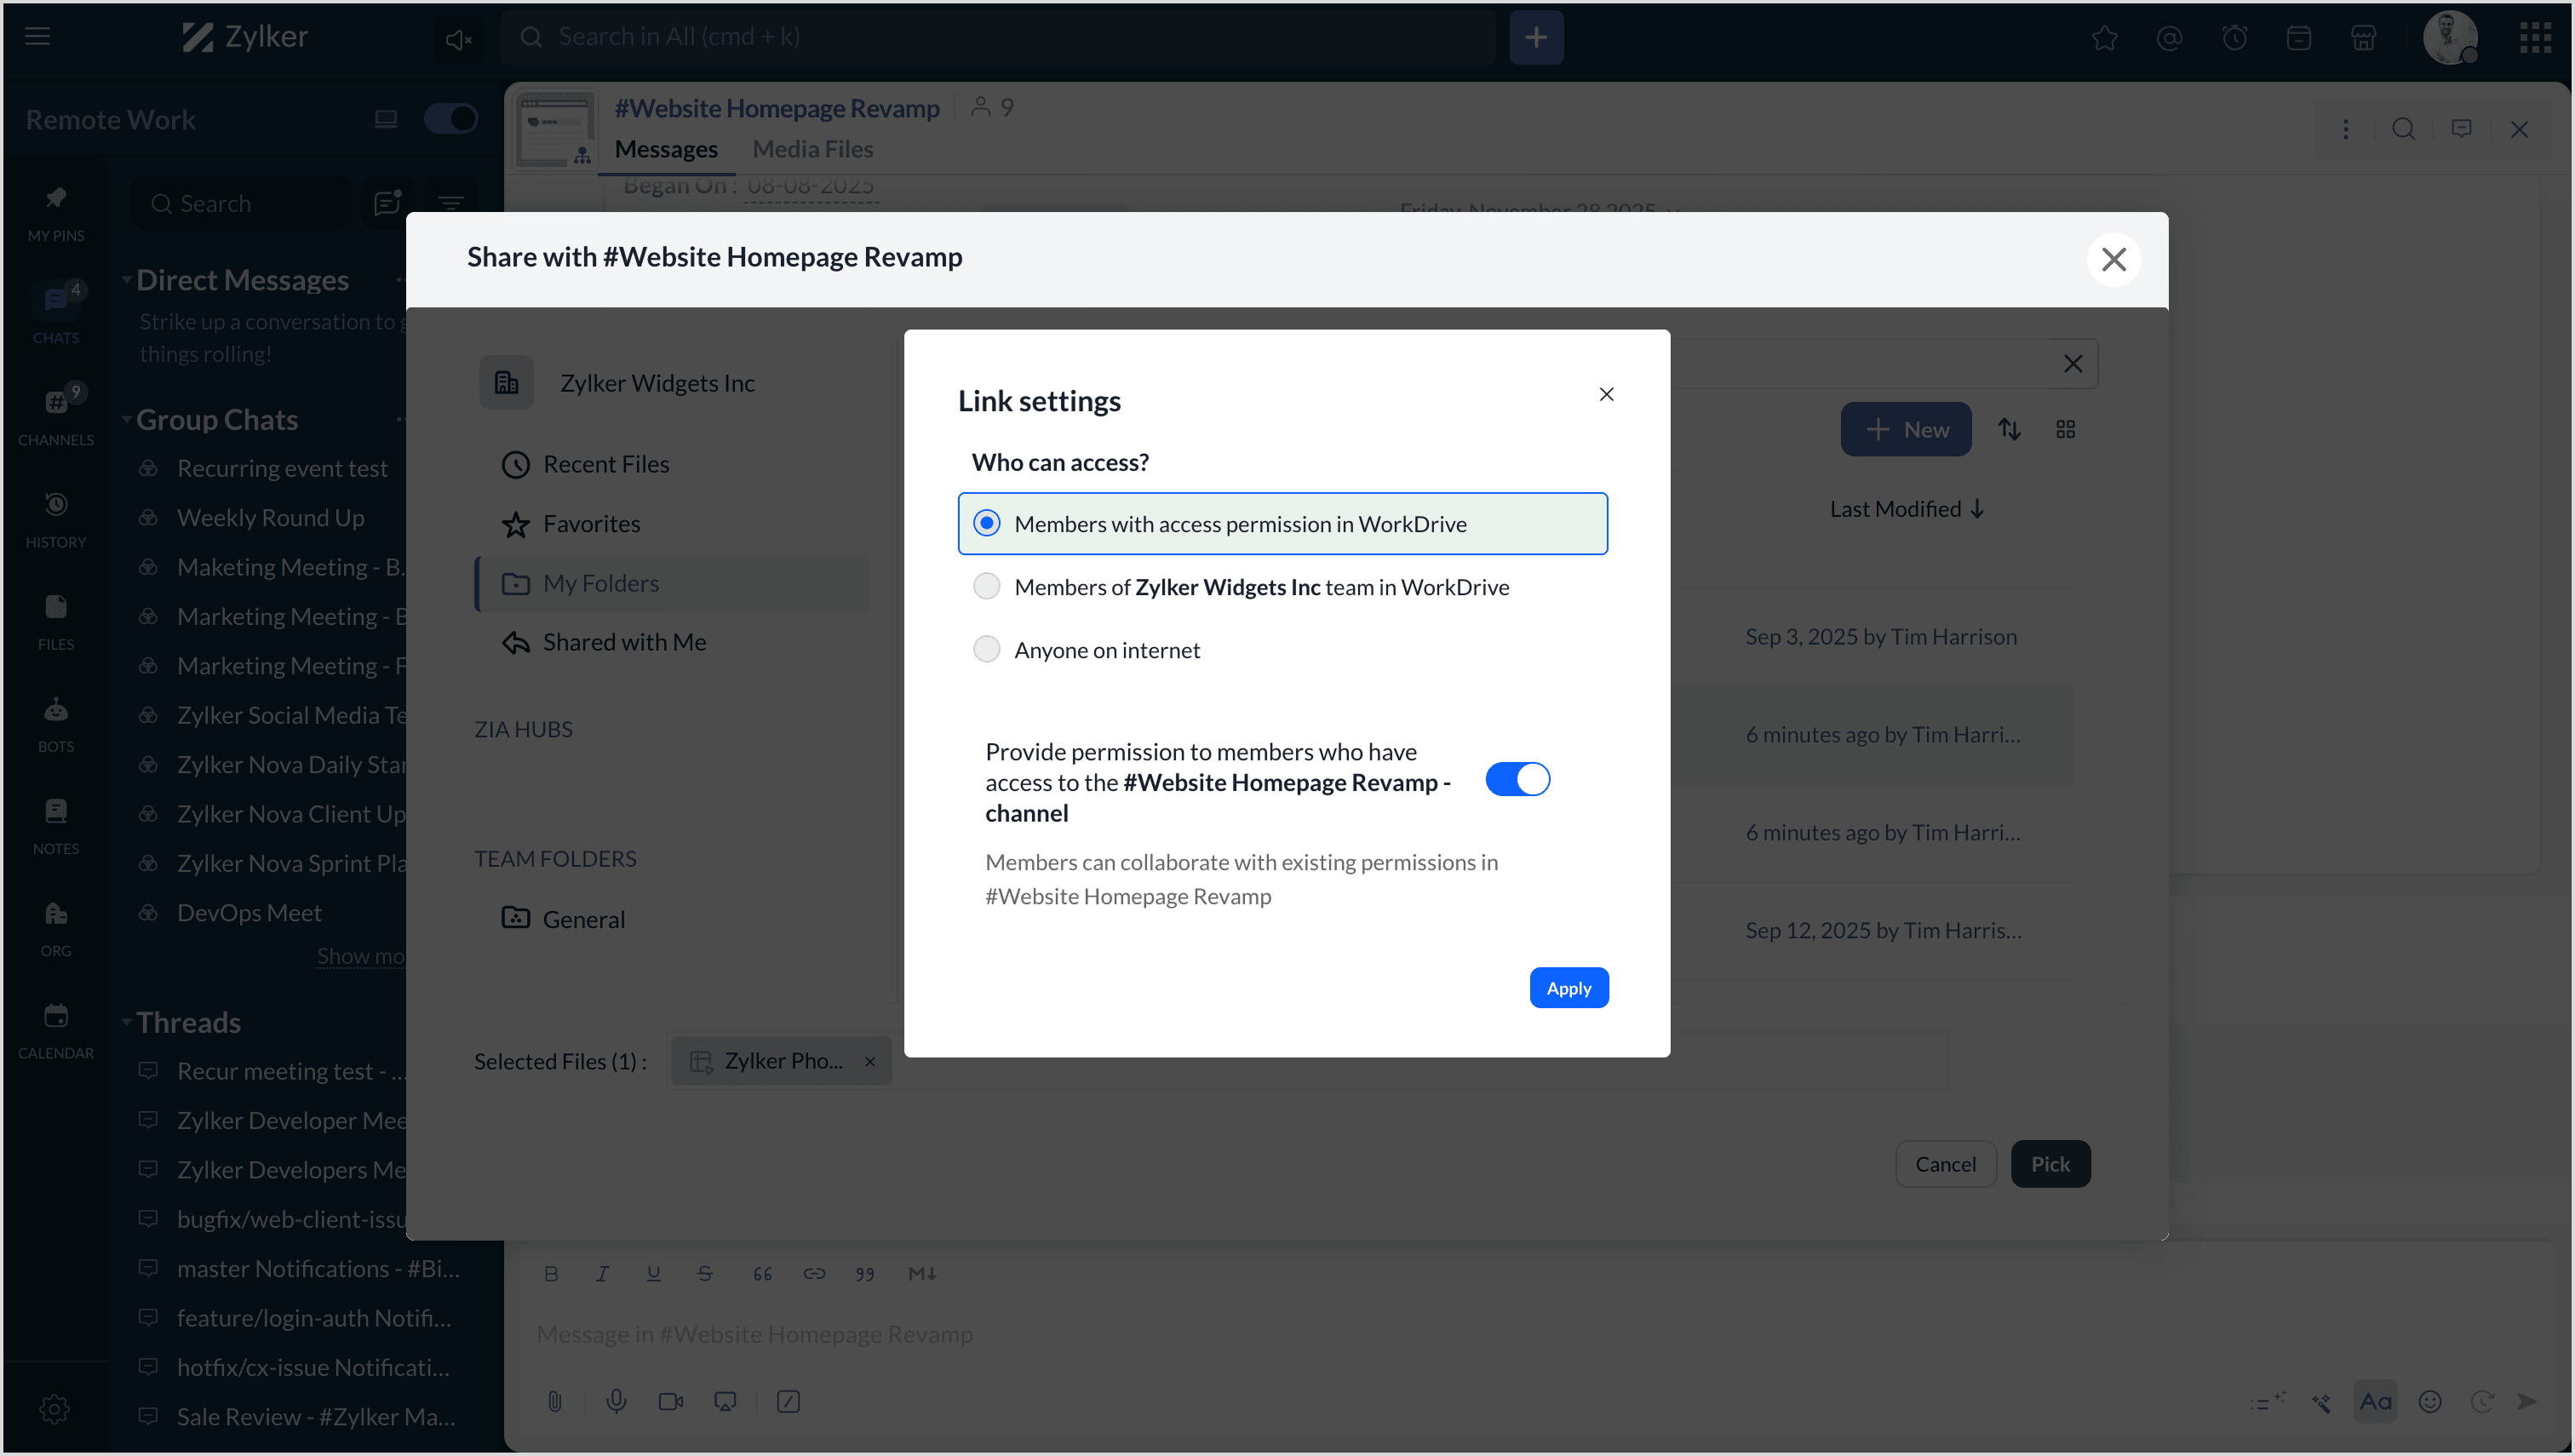Apply the link settings
2575x1456 pixels.
(x=1568, y=988)
